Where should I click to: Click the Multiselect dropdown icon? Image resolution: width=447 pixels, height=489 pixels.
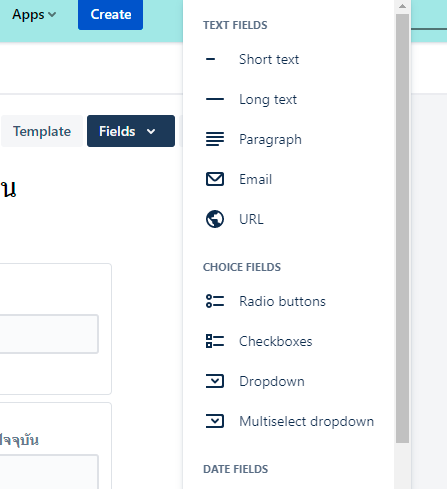point(215,421)
